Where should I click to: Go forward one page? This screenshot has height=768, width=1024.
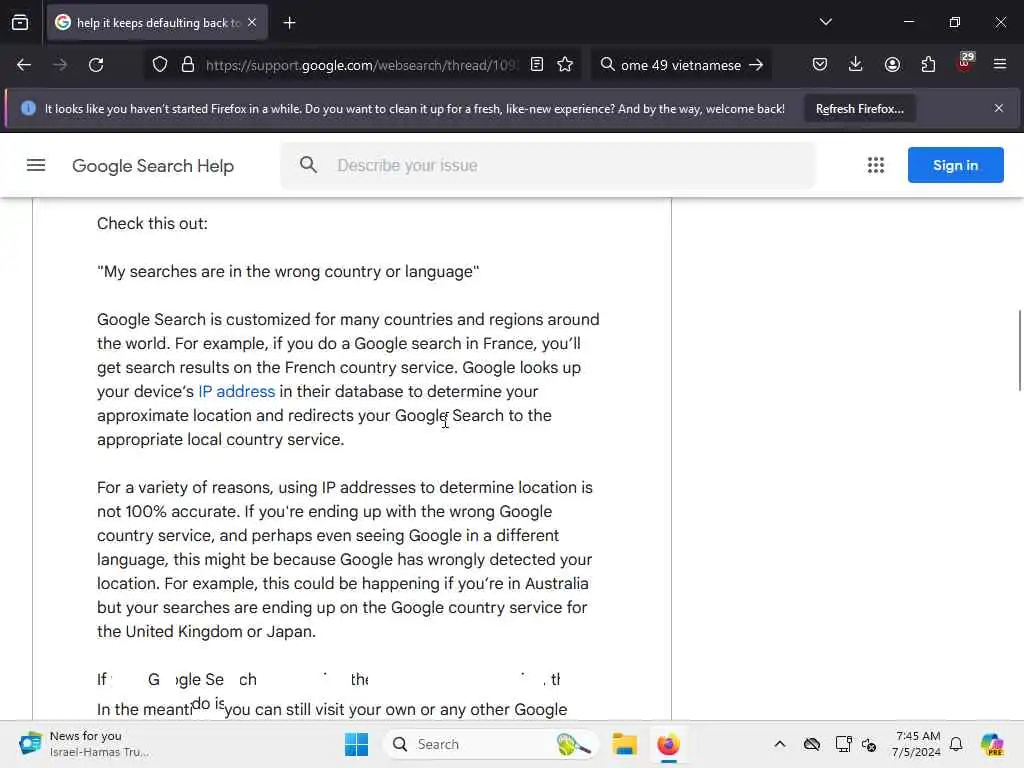tap(60, 65)
